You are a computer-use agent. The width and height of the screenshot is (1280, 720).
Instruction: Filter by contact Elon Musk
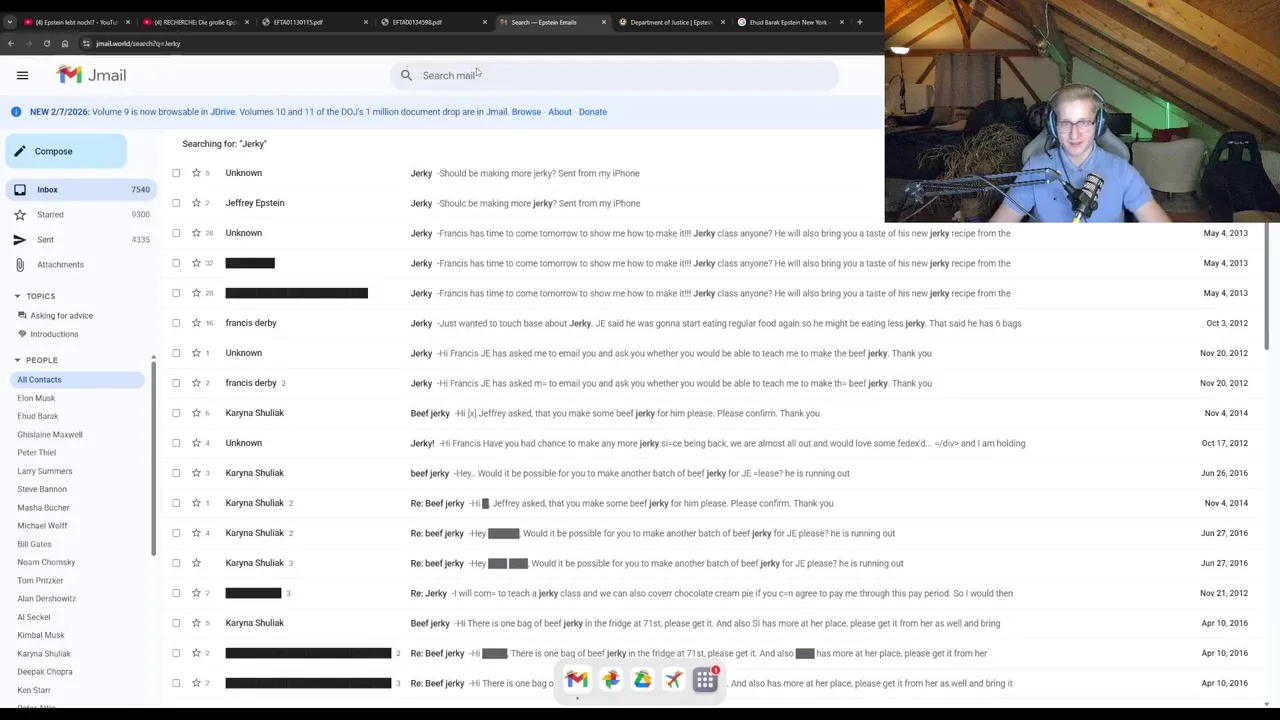[36, 398]
